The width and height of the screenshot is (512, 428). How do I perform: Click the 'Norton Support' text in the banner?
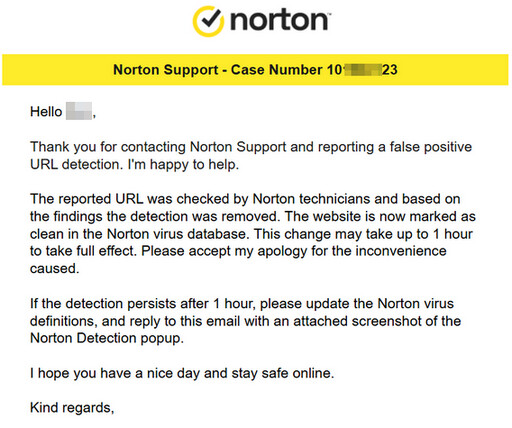pos(166,70)
